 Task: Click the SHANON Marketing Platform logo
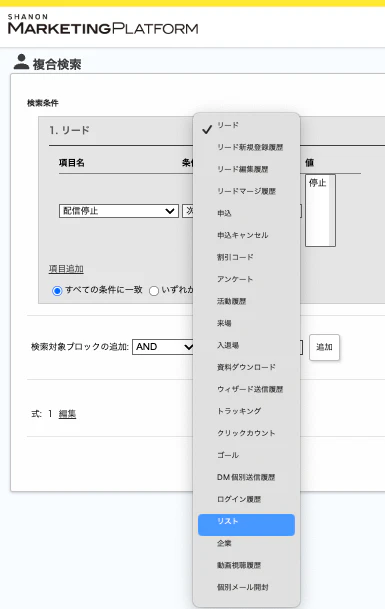[103, 24]
